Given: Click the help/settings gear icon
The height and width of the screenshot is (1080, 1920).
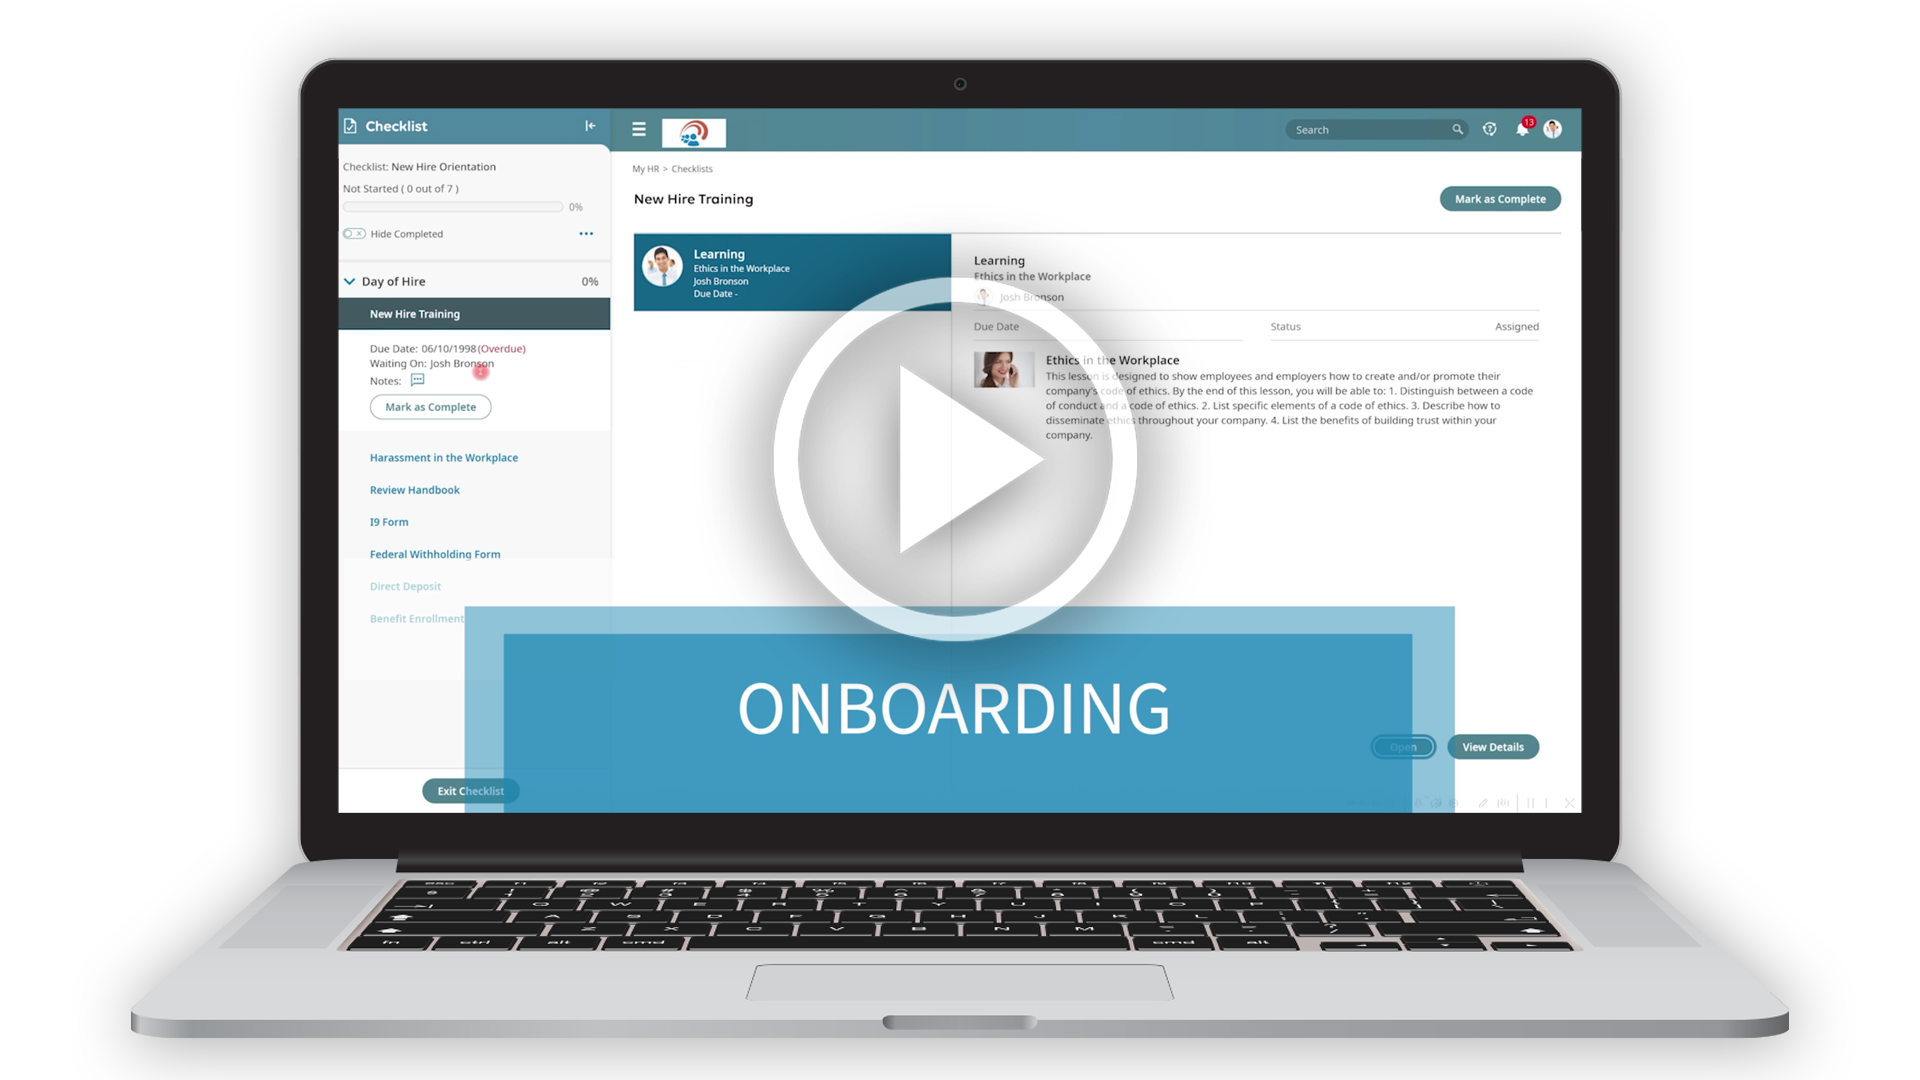Looking at the screenshot, I should click(1490, 129).
